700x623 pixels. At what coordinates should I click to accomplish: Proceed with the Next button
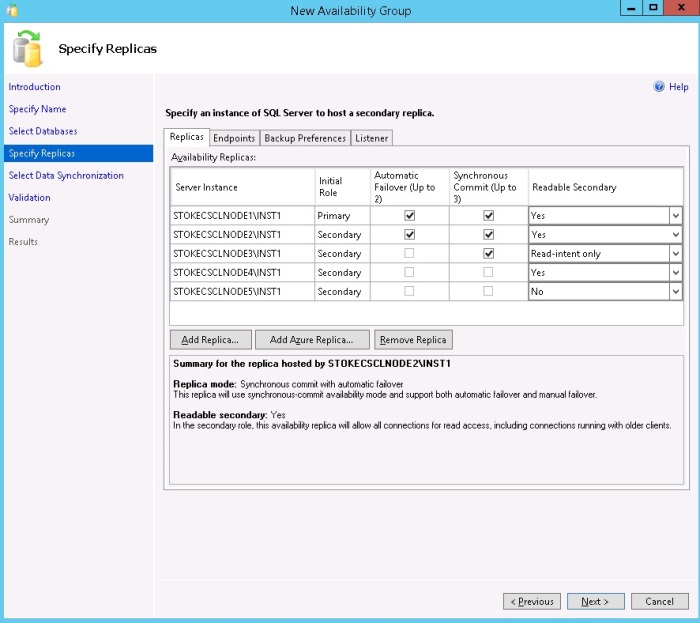595,601
